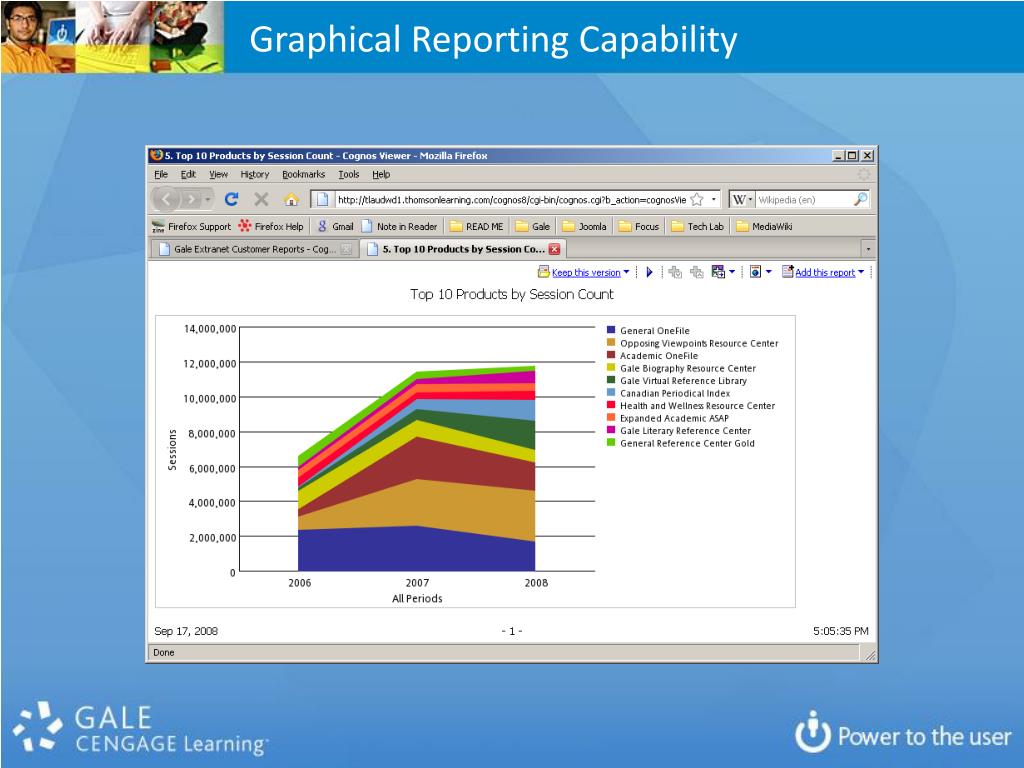Screen dimensions: 1024x768
Task: Click the window resize grip in status bar
Action: [x=869, y=654]
